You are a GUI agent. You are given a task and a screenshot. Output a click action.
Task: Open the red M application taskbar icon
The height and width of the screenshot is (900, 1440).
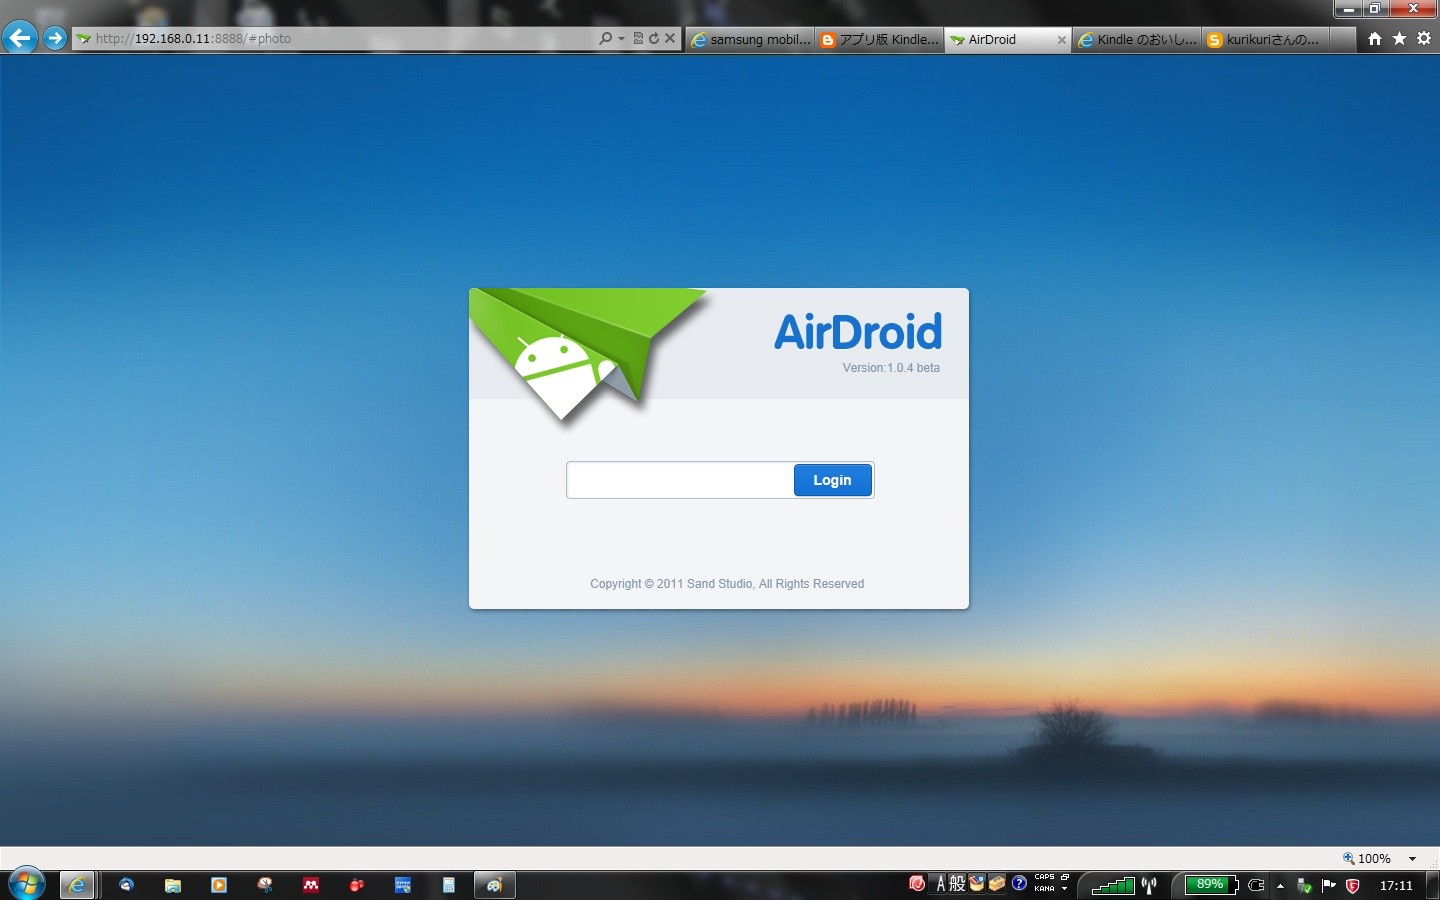click(311, 885)
